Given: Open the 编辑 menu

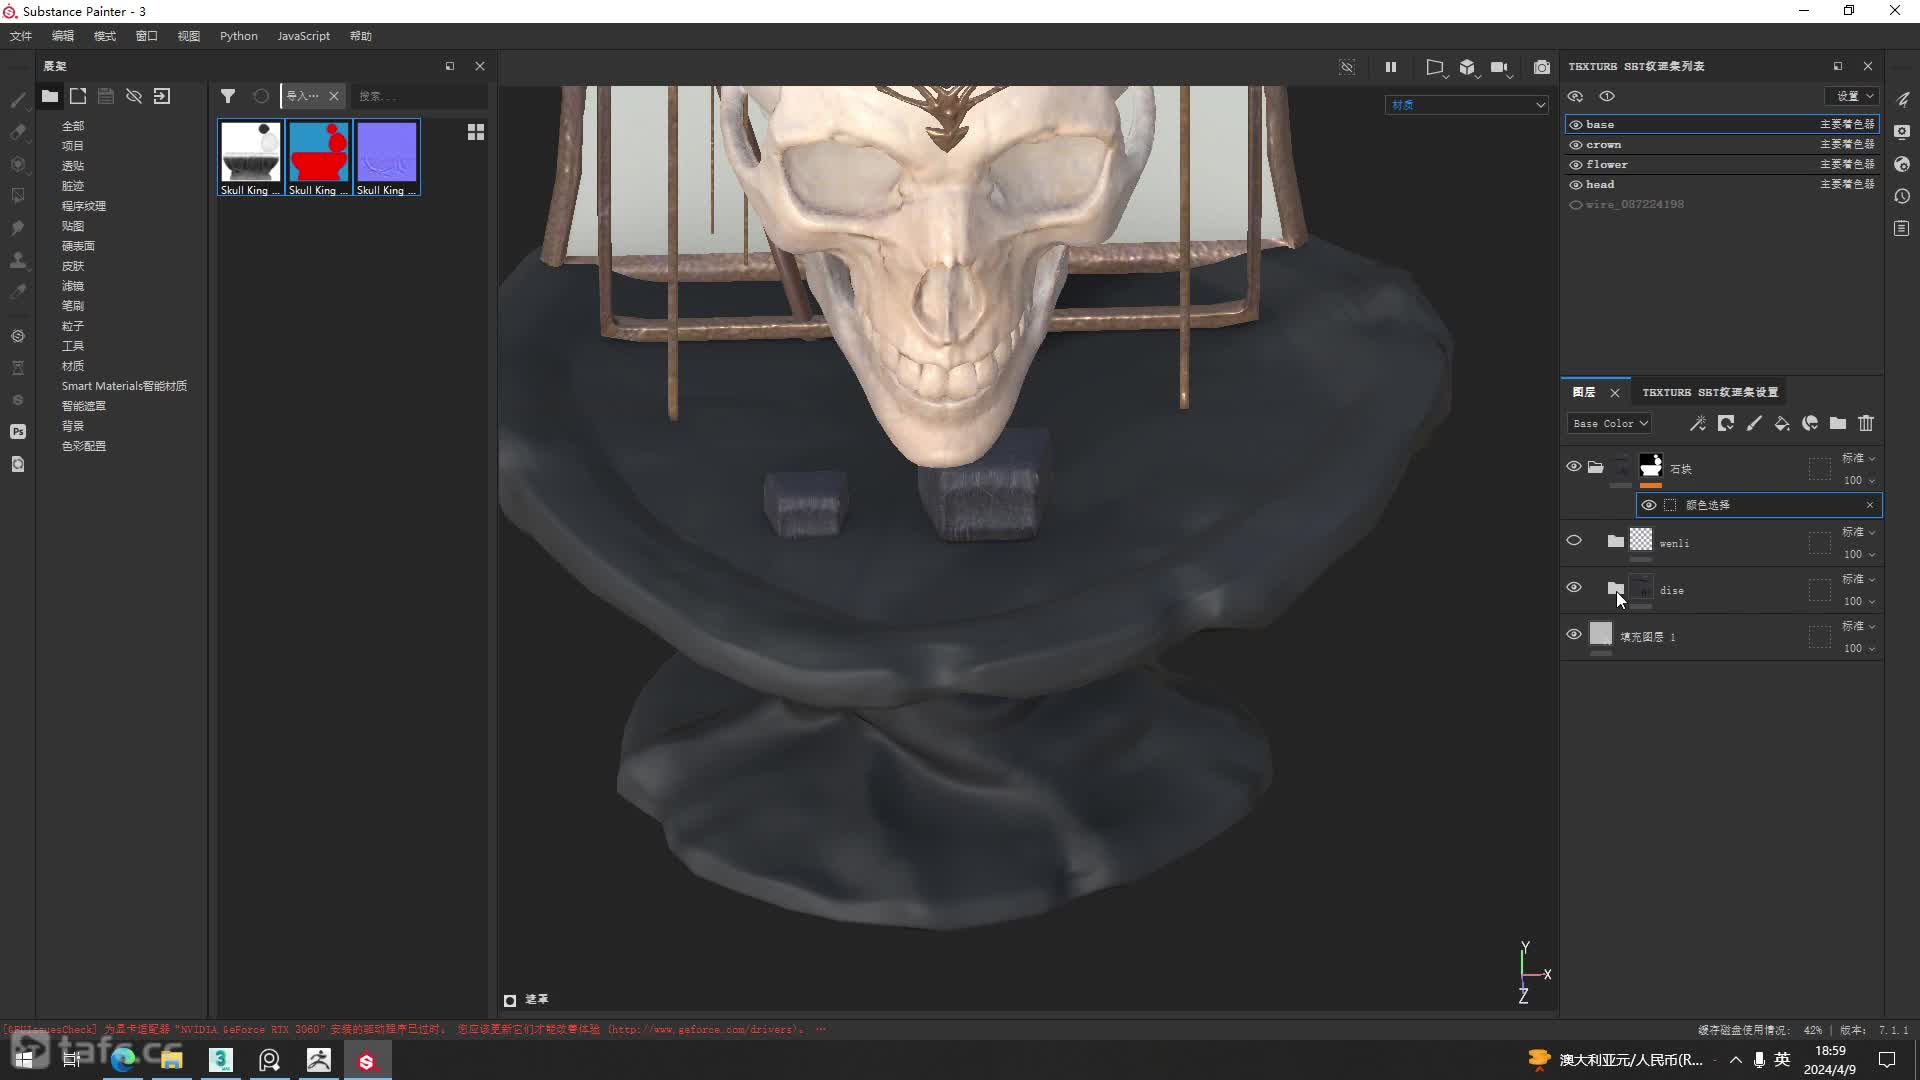Looking at the screenshot, I should click(x=63, y=36).
